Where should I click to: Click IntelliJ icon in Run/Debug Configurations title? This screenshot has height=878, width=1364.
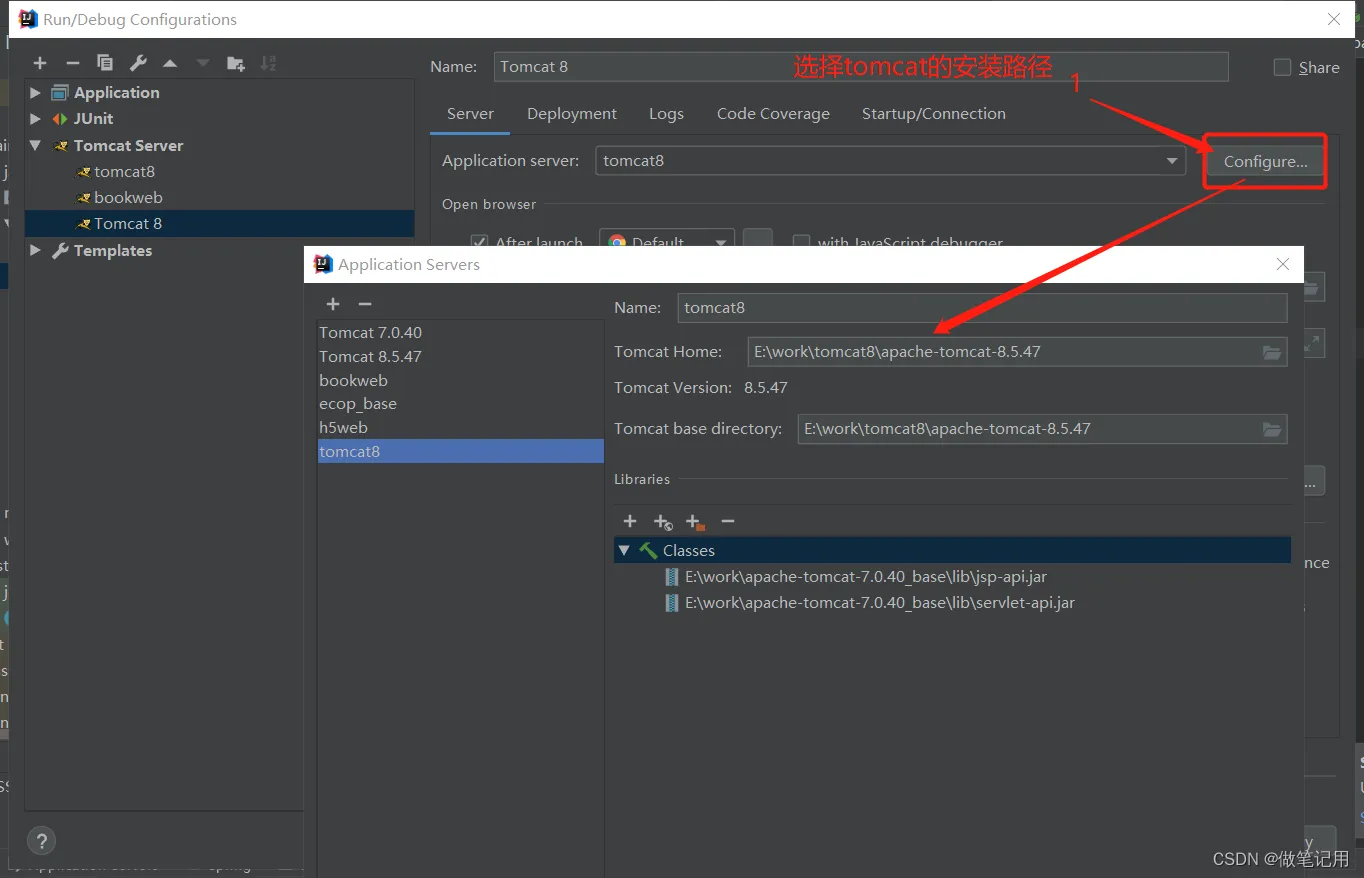click(x=28, y=19)
